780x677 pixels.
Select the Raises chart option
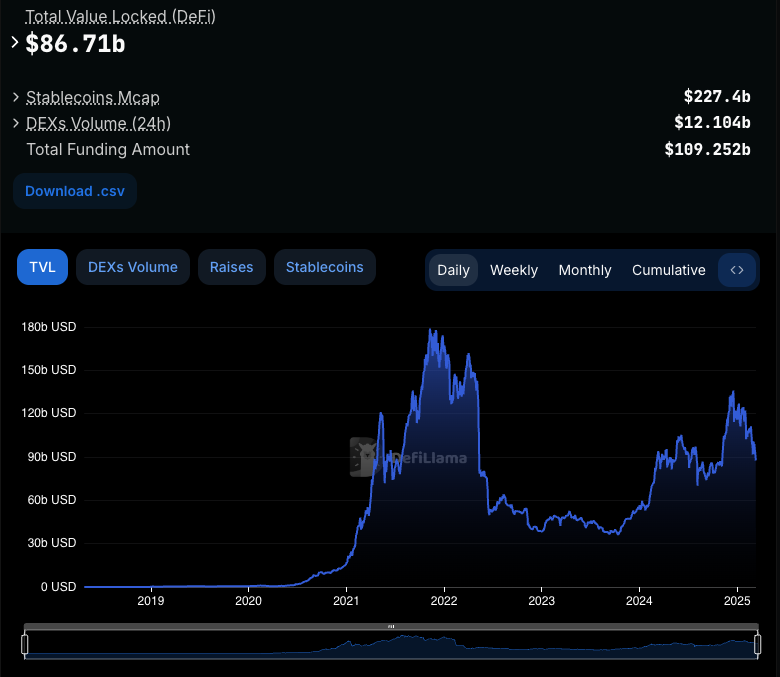[x=231, y=267]
